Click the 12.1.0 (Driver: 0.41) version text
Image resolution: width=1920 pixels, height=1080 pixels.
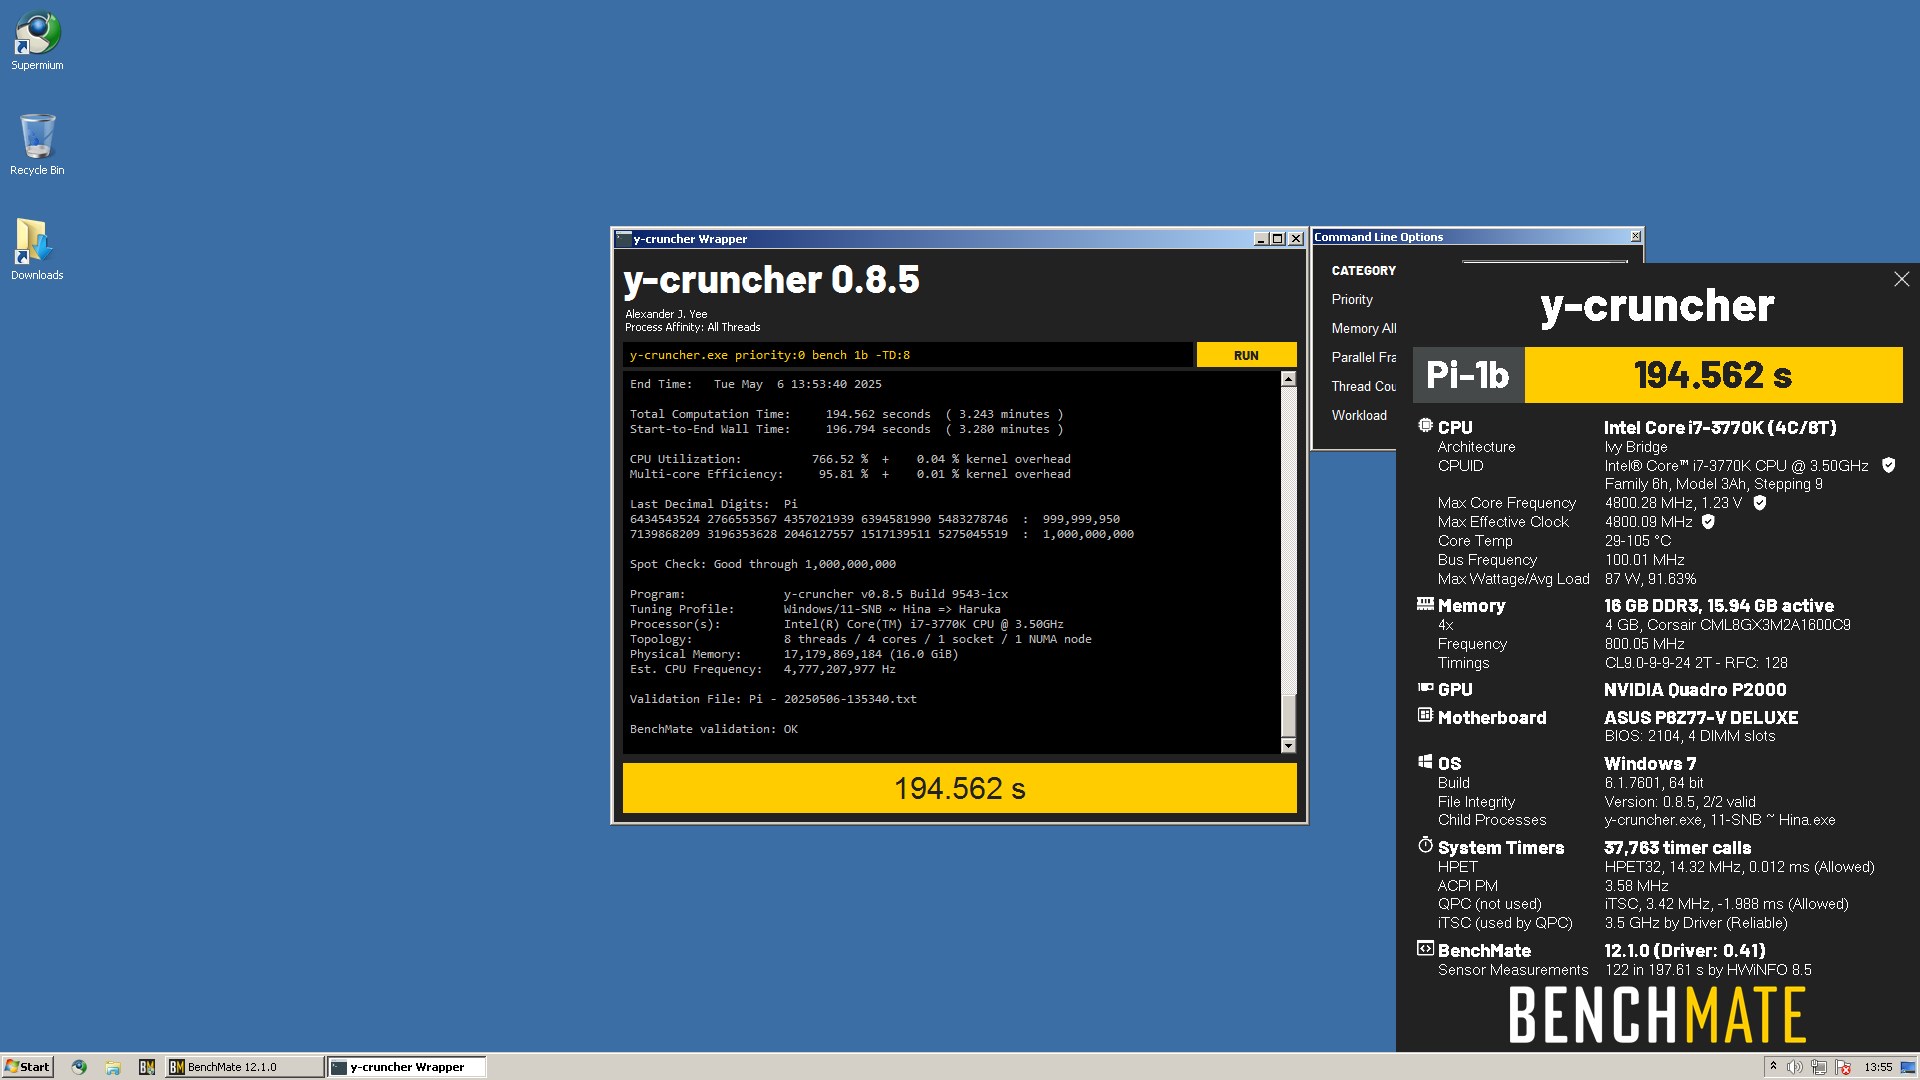coord(1685,950)
